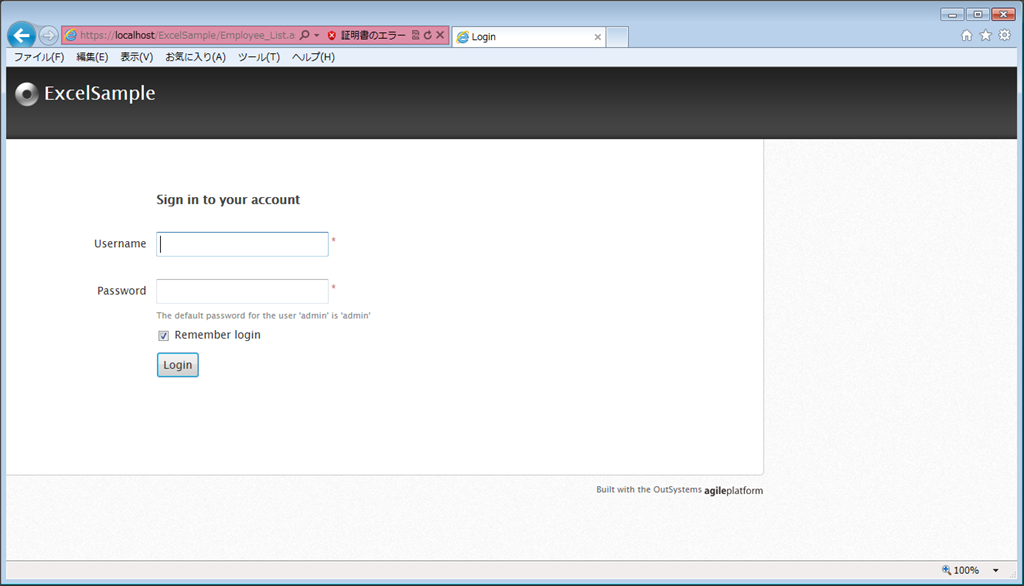The width and height of the screenshot is (1024, 586).
Task: Click the page icon in address bar
Action: coord(71,35)
